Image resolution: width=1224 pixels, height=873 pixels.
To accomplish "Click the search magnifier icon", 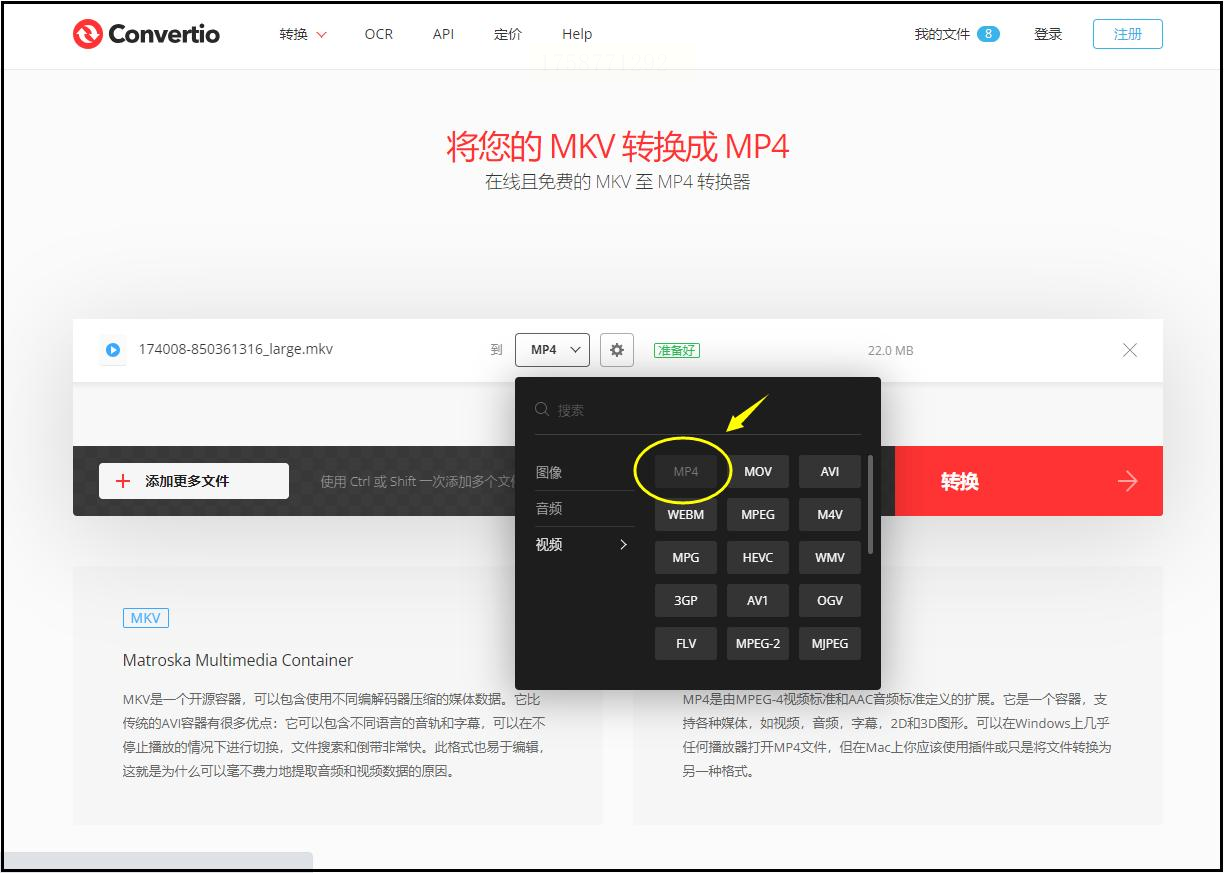I will pyautogui.click(x=542, y=410).
